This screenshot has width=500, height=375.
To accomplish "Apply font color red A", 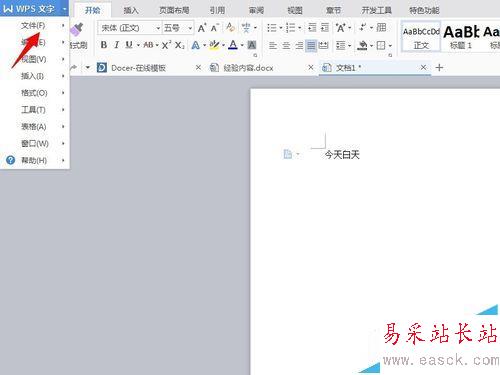I will [x=233, y=45].
